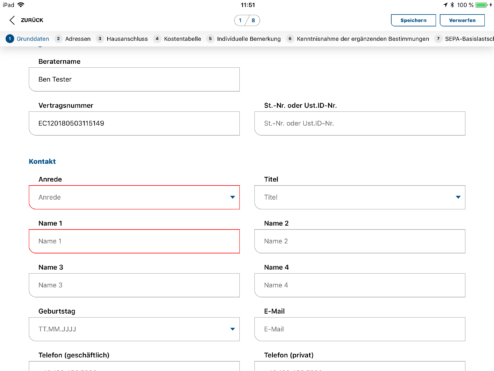Click the Bluetooth status icon
This screenshot has width=494, height=371.
(x=452, y=5)
